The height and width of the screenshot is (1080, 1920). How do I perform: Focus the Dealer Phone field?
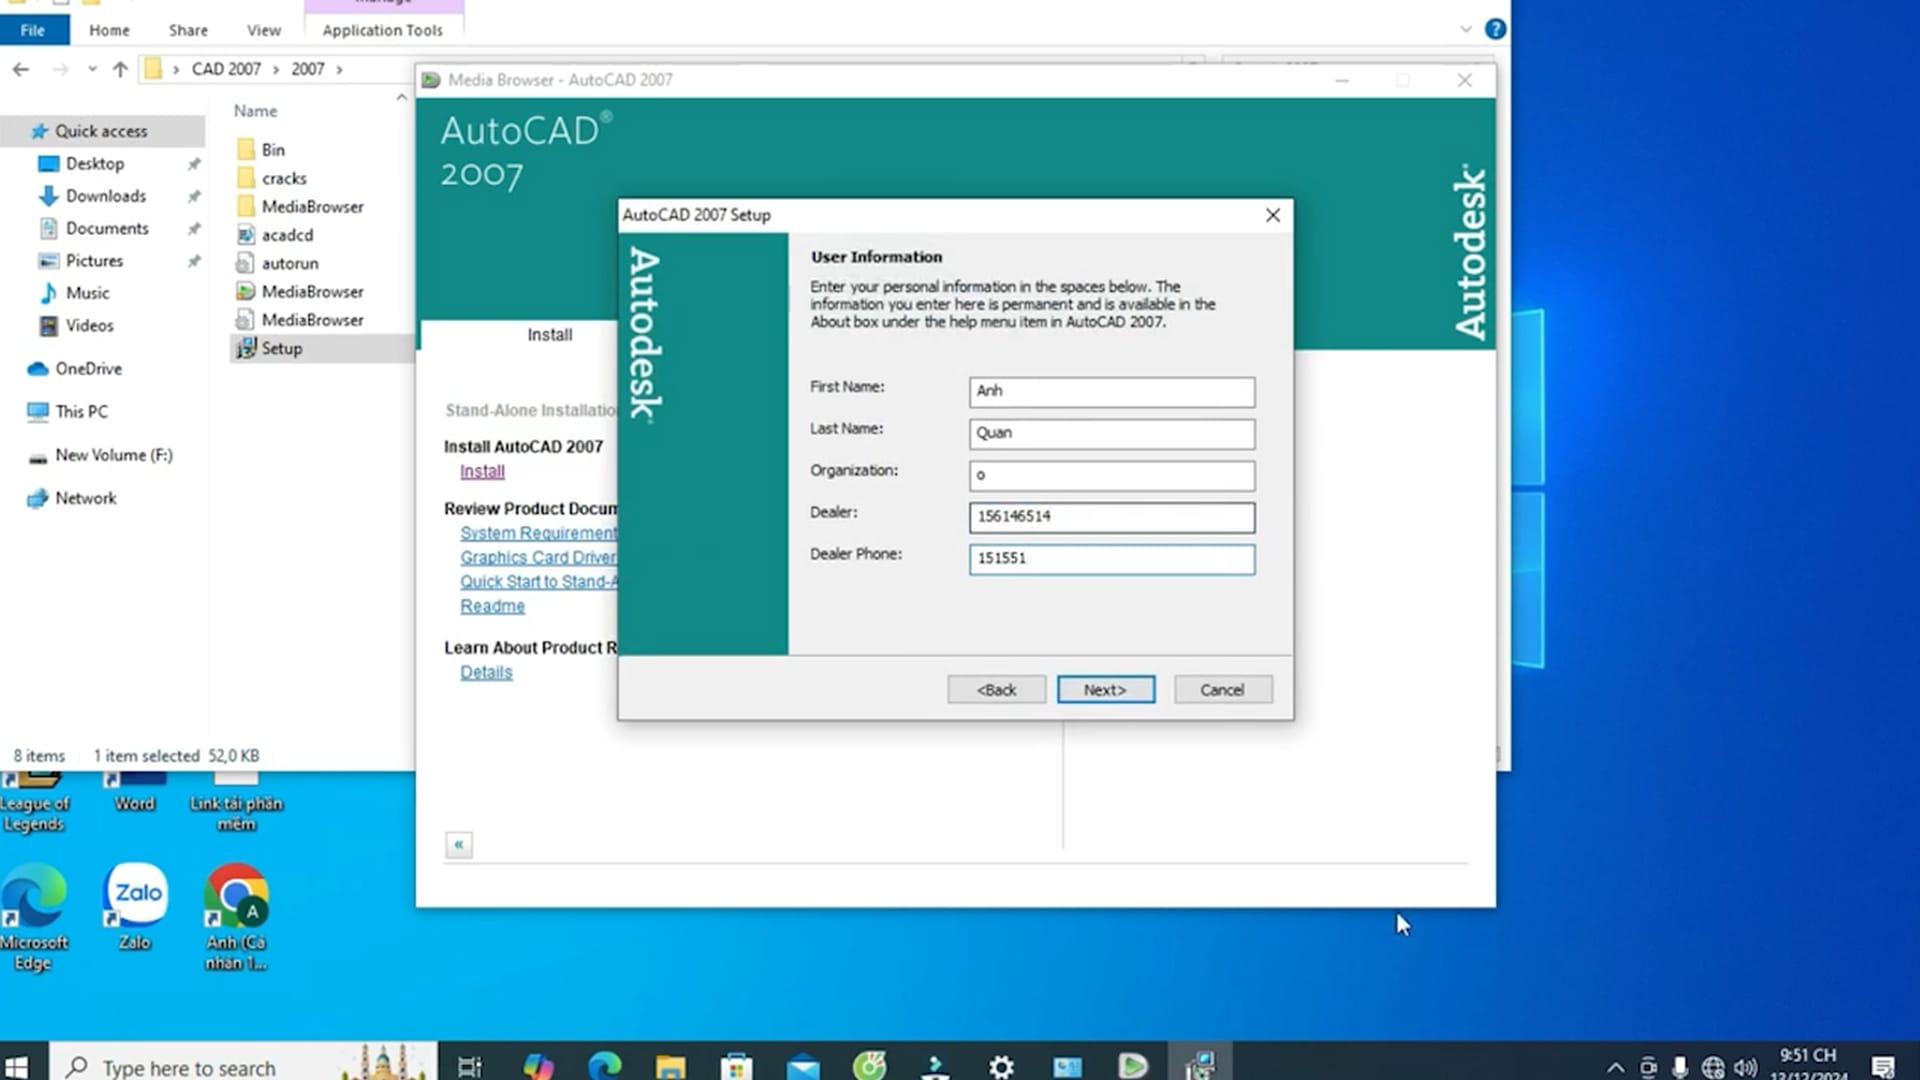[x=1111, y=559]
